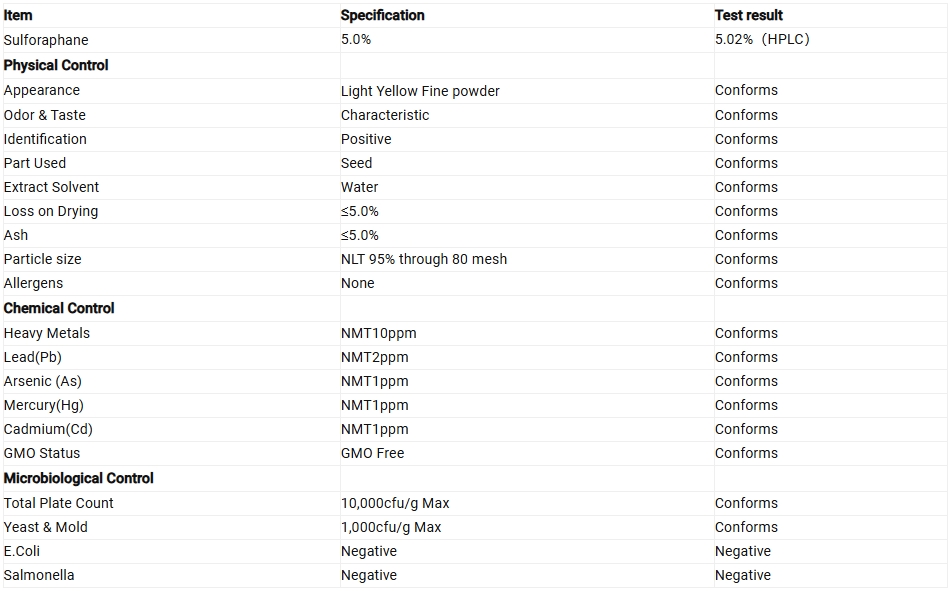Click the Item column header

click(x=18, y=15)
